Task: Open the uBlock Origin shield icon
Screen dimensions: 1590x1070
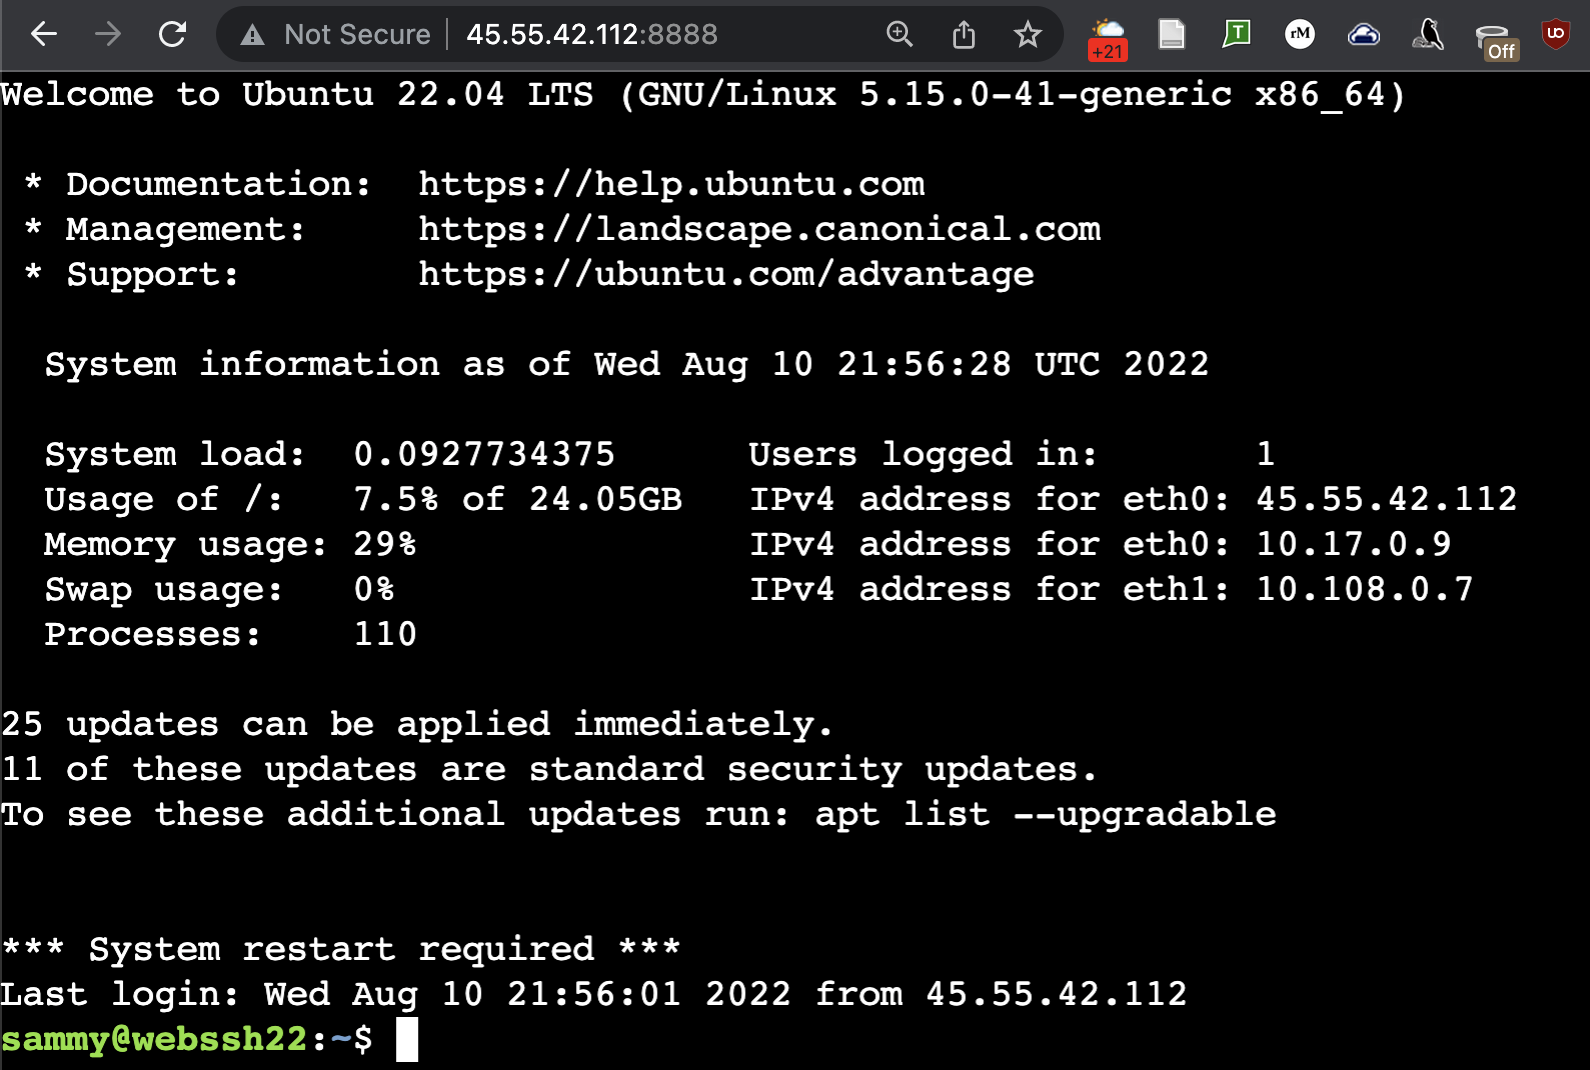Action: click(x=1555, y=34)
